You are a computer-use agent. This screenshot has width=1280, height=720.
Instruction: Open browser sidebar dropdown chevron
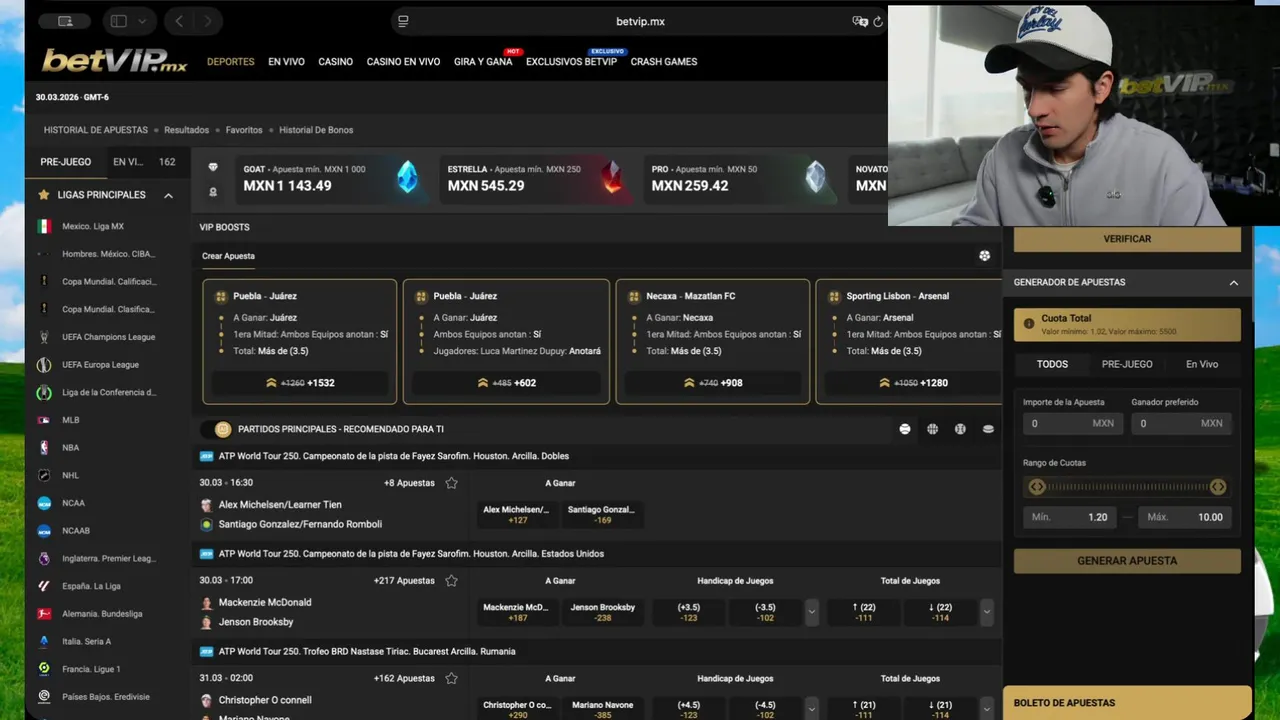142,21
